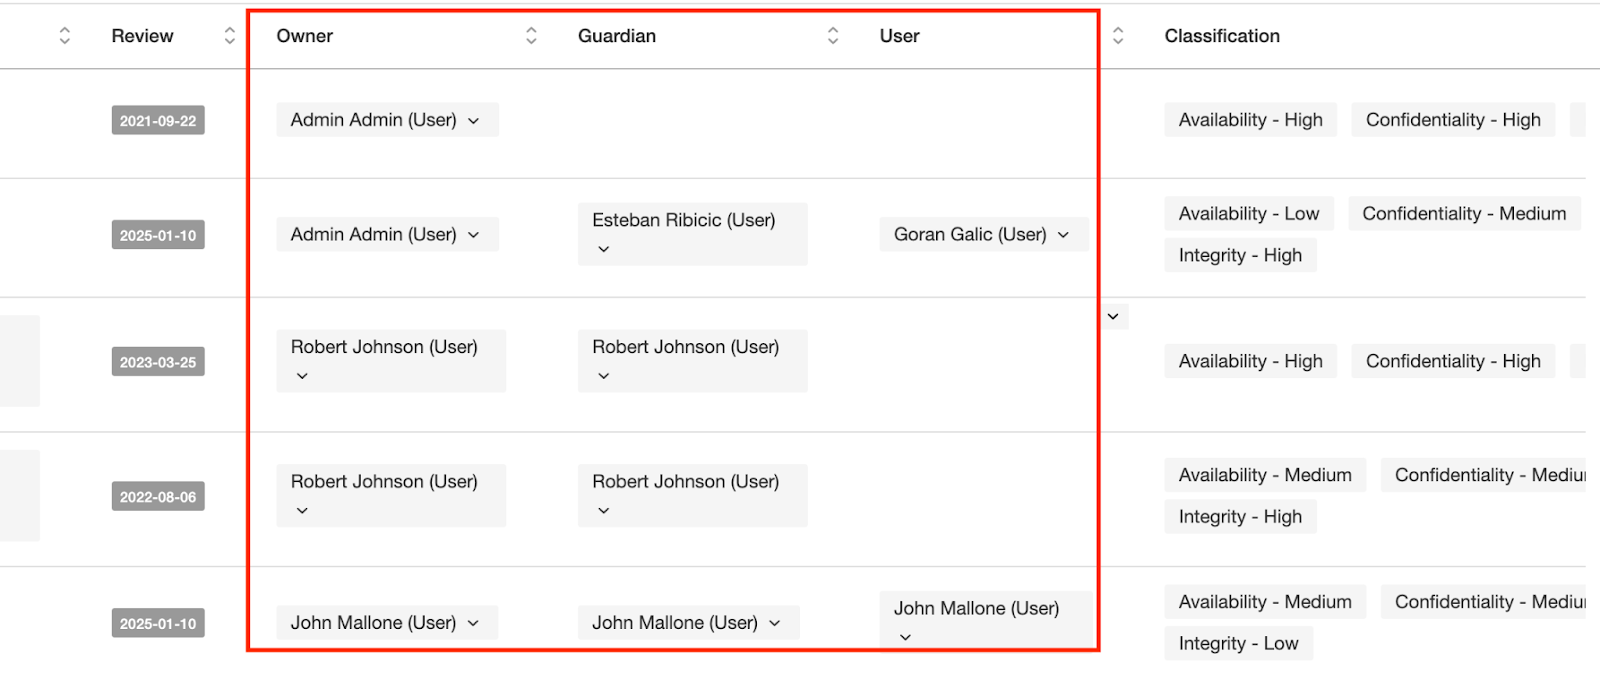Click the Classification column header
Image resolution: width=1600 pixels, height=679 pixels.
coord(1222,36)
